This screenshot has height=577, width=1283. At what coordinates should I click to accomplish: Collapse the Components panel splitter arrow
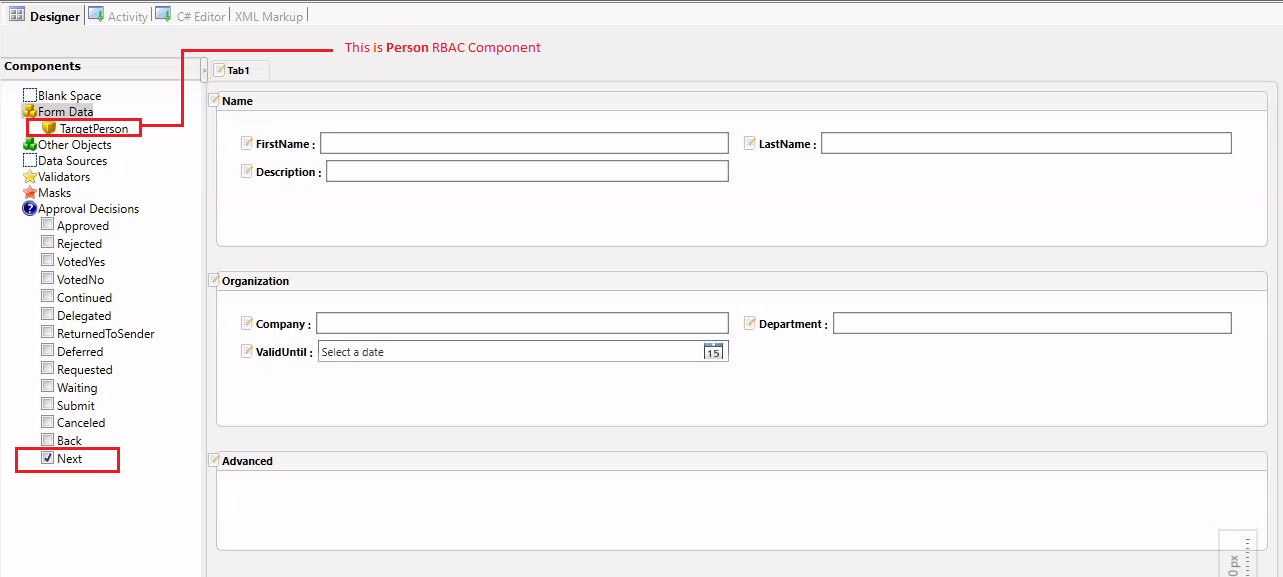(x=204, y=71)
